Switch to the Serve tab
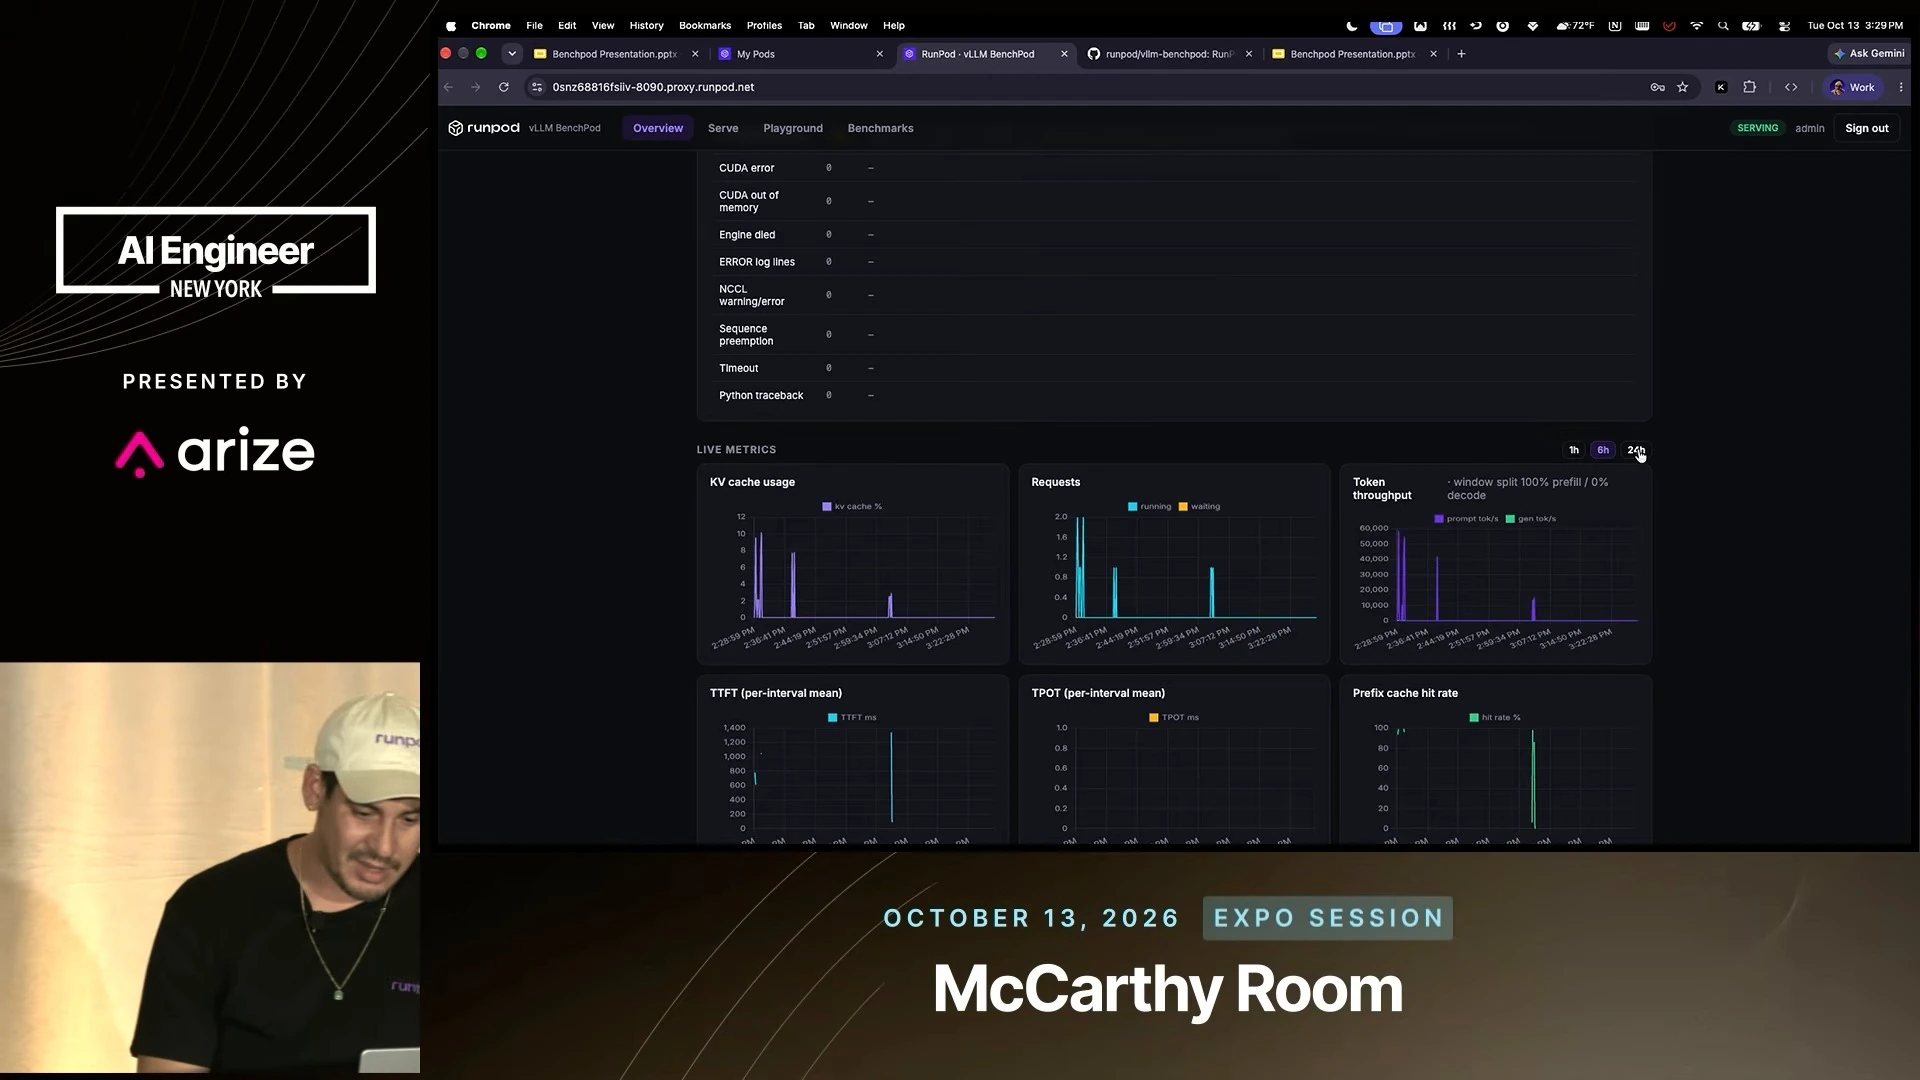This screenshot has height=1080, width=1920. (723, 128)
